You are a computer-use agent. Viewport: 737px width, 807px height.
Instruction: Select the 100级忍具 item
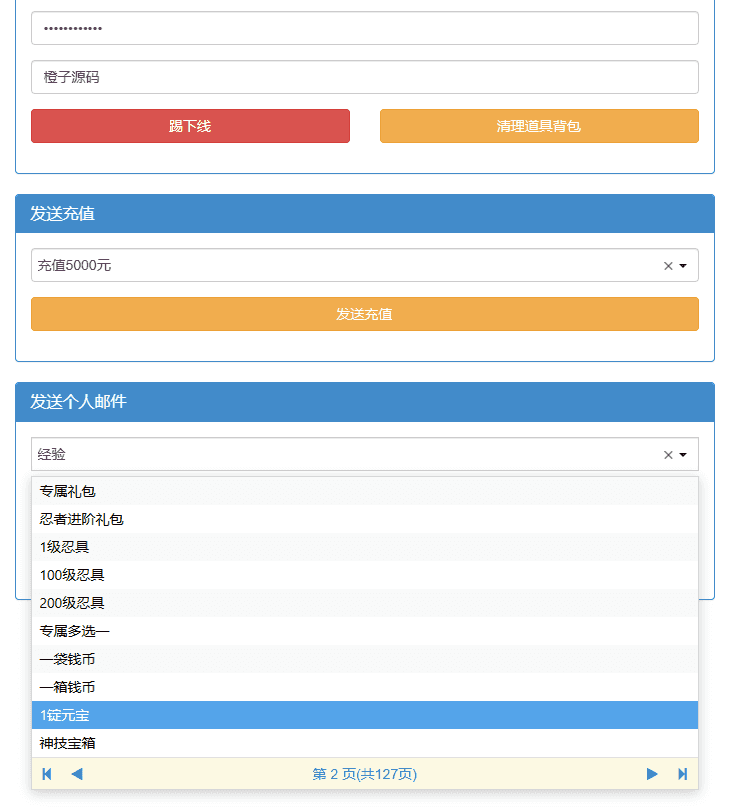[72, 575]
